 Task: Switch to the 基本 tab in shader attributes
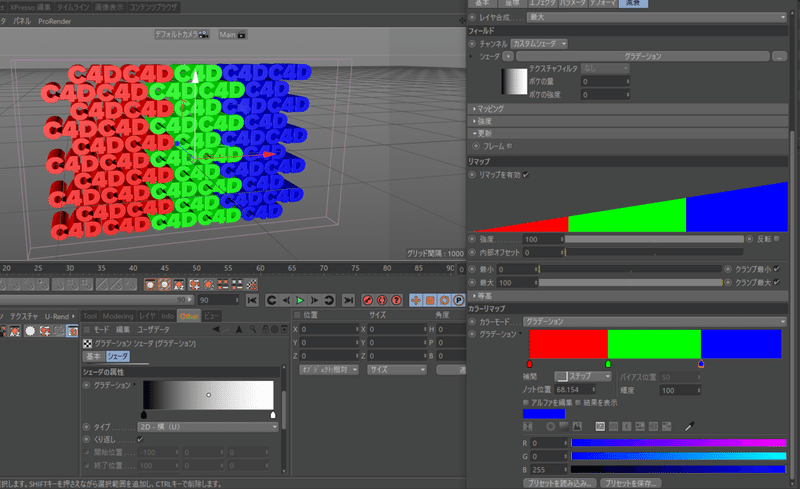pos(93,356)
